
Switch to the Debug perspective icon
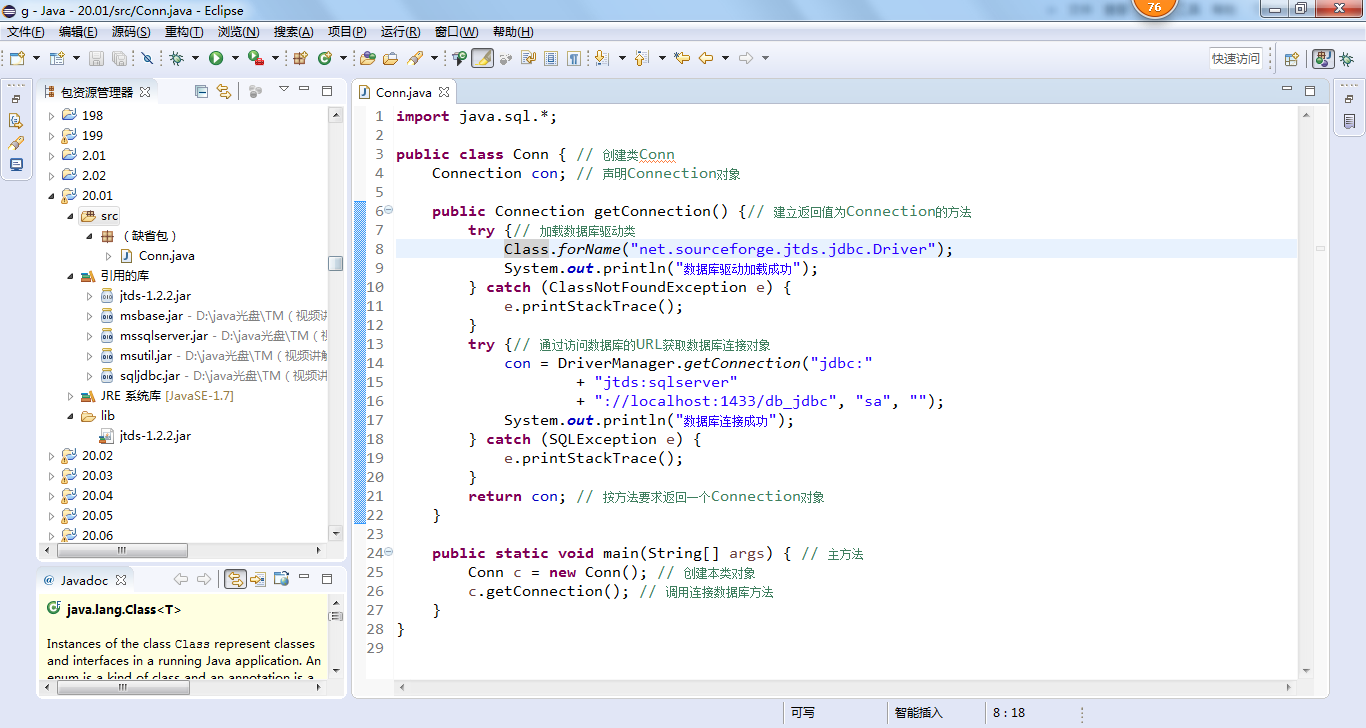(1347, 59)
